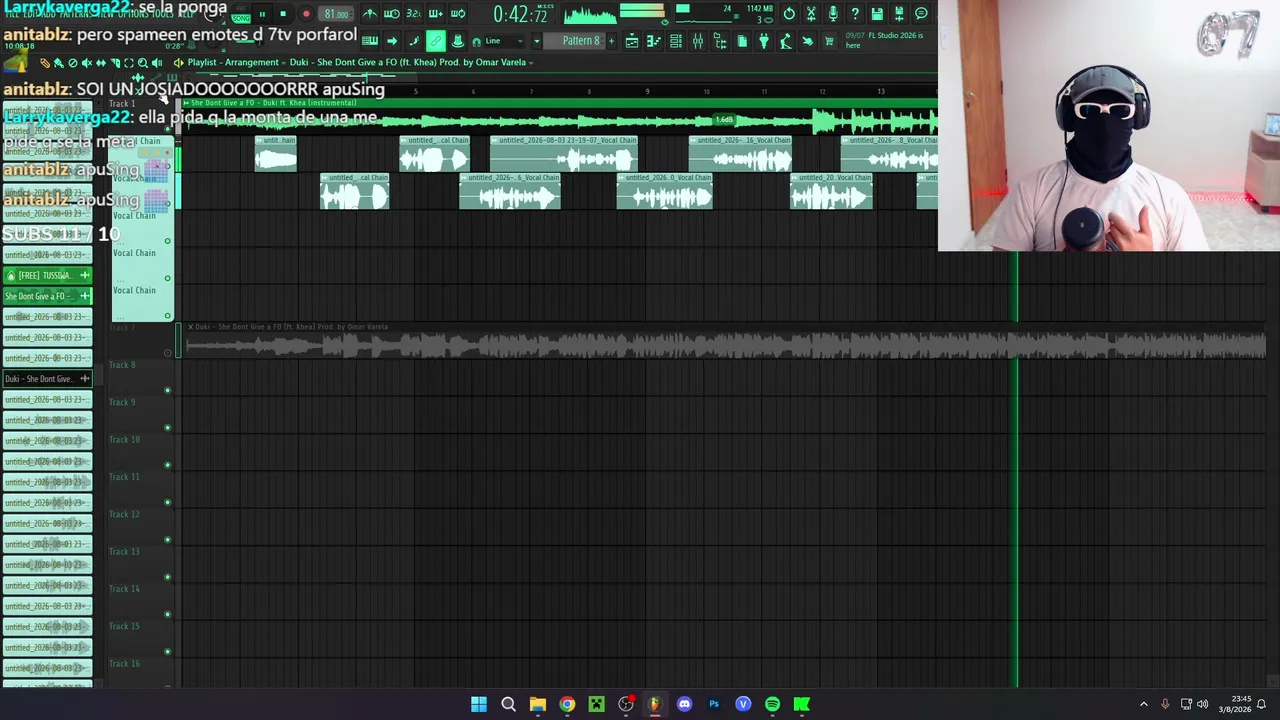Screen dimensions: 1280x720
Task: Open the shopping cart content library icon
Action: [829, 41]
